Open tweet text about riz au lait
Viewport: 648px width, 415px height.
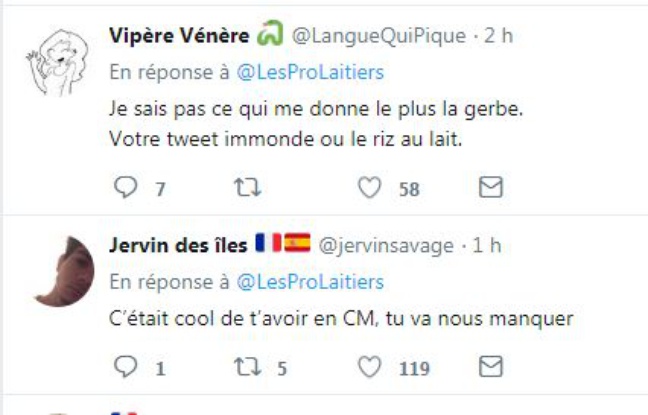click(285, 141)
